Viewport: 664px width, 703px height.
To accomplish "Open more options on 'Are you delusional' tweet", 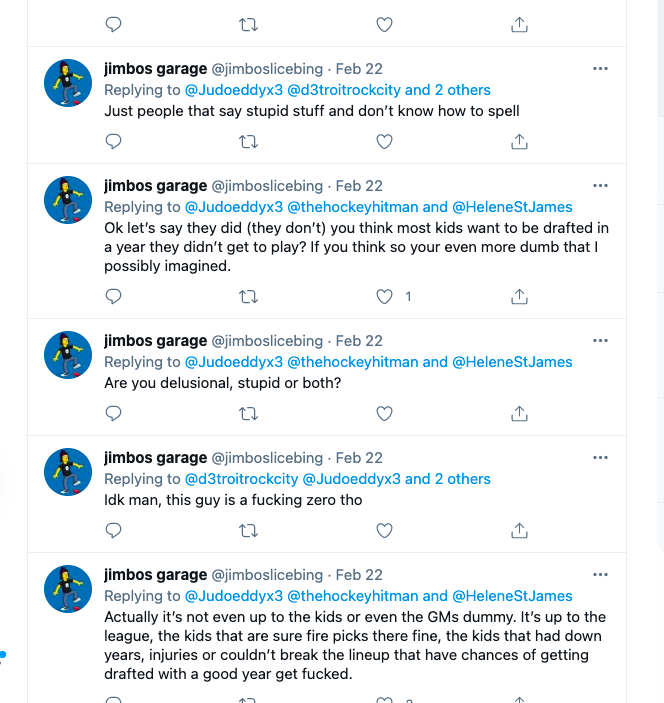I will pyautogui.click(x=600, y=341).
